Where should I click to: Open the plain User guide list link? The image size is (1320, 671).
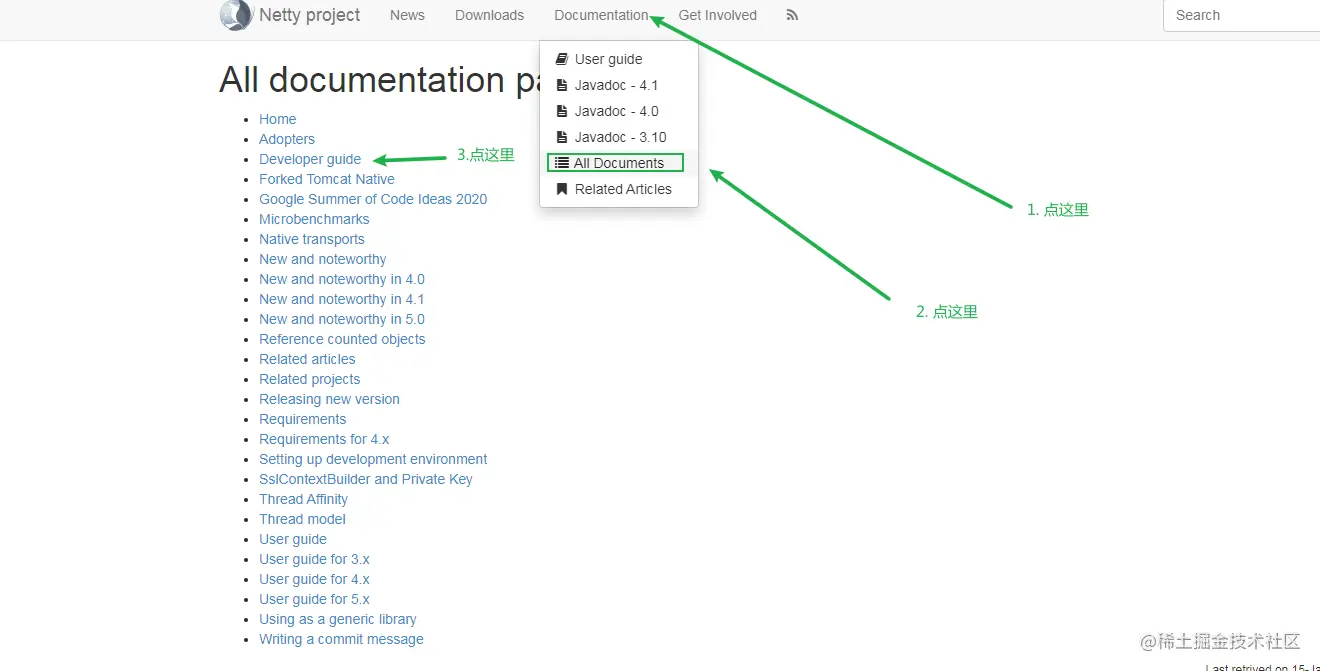(293, 539)
